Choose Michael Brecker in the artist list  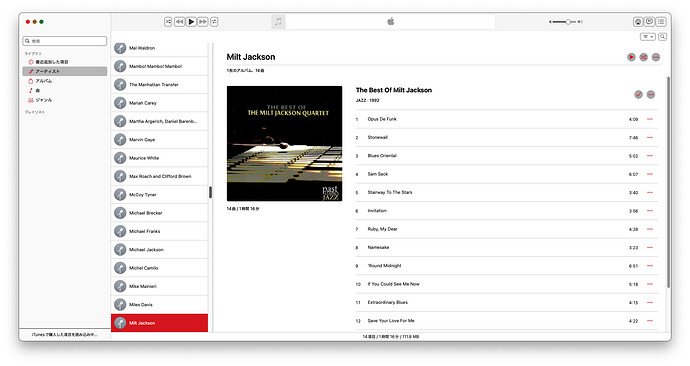coord(159,213)
